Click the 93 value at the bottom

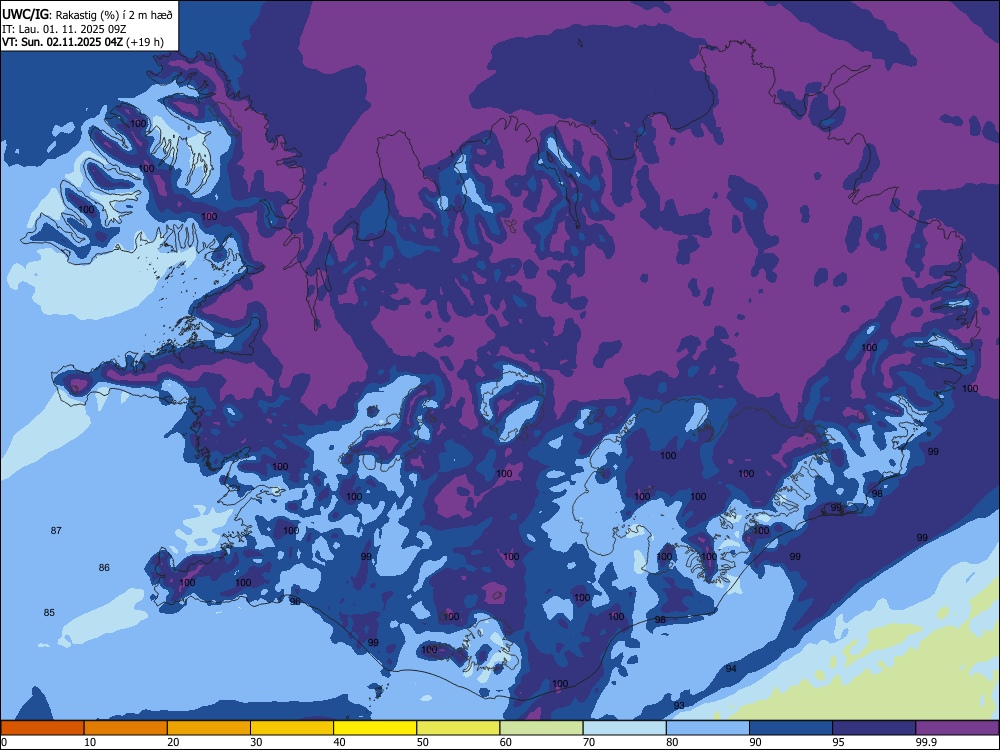[x=679, y=705]
